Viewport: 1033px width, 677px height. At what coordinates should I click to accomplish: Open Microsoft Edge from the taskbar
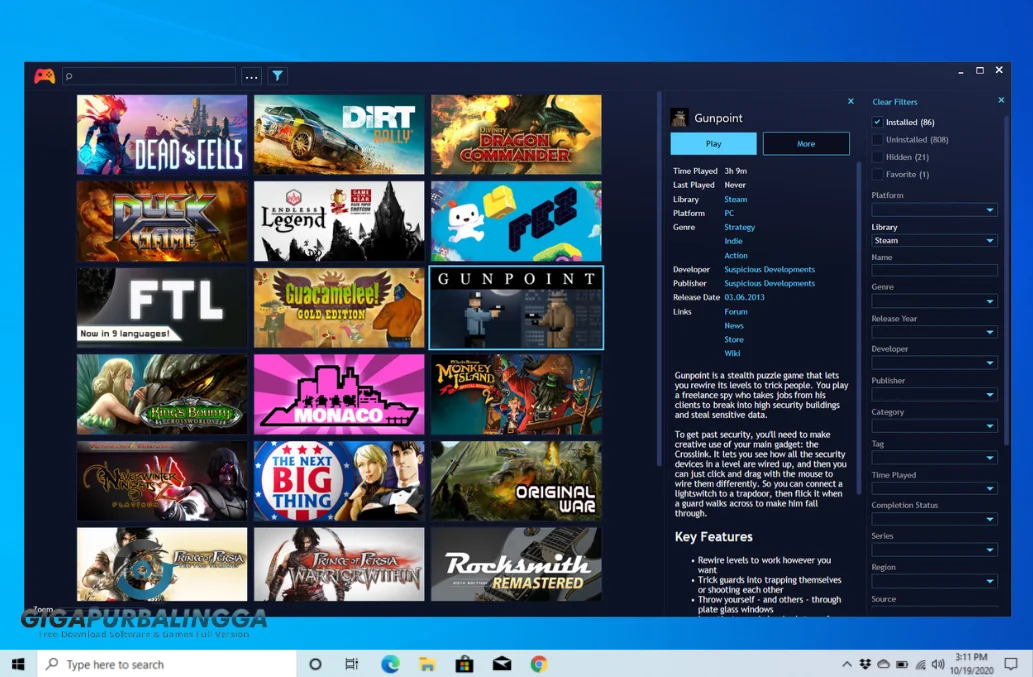pyautogui.click(x=389, y=663)
